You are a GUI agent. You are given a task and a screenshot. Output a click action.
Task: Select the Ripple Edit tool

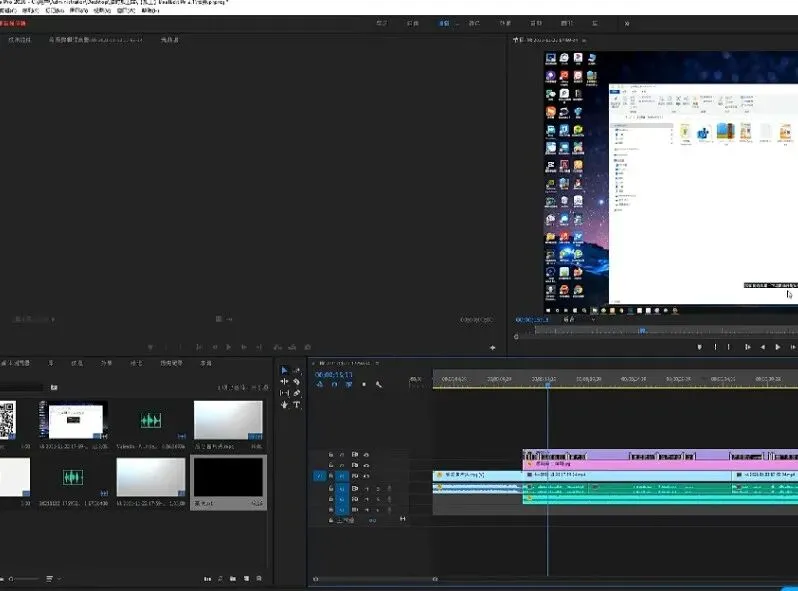[x=284, y=382]
